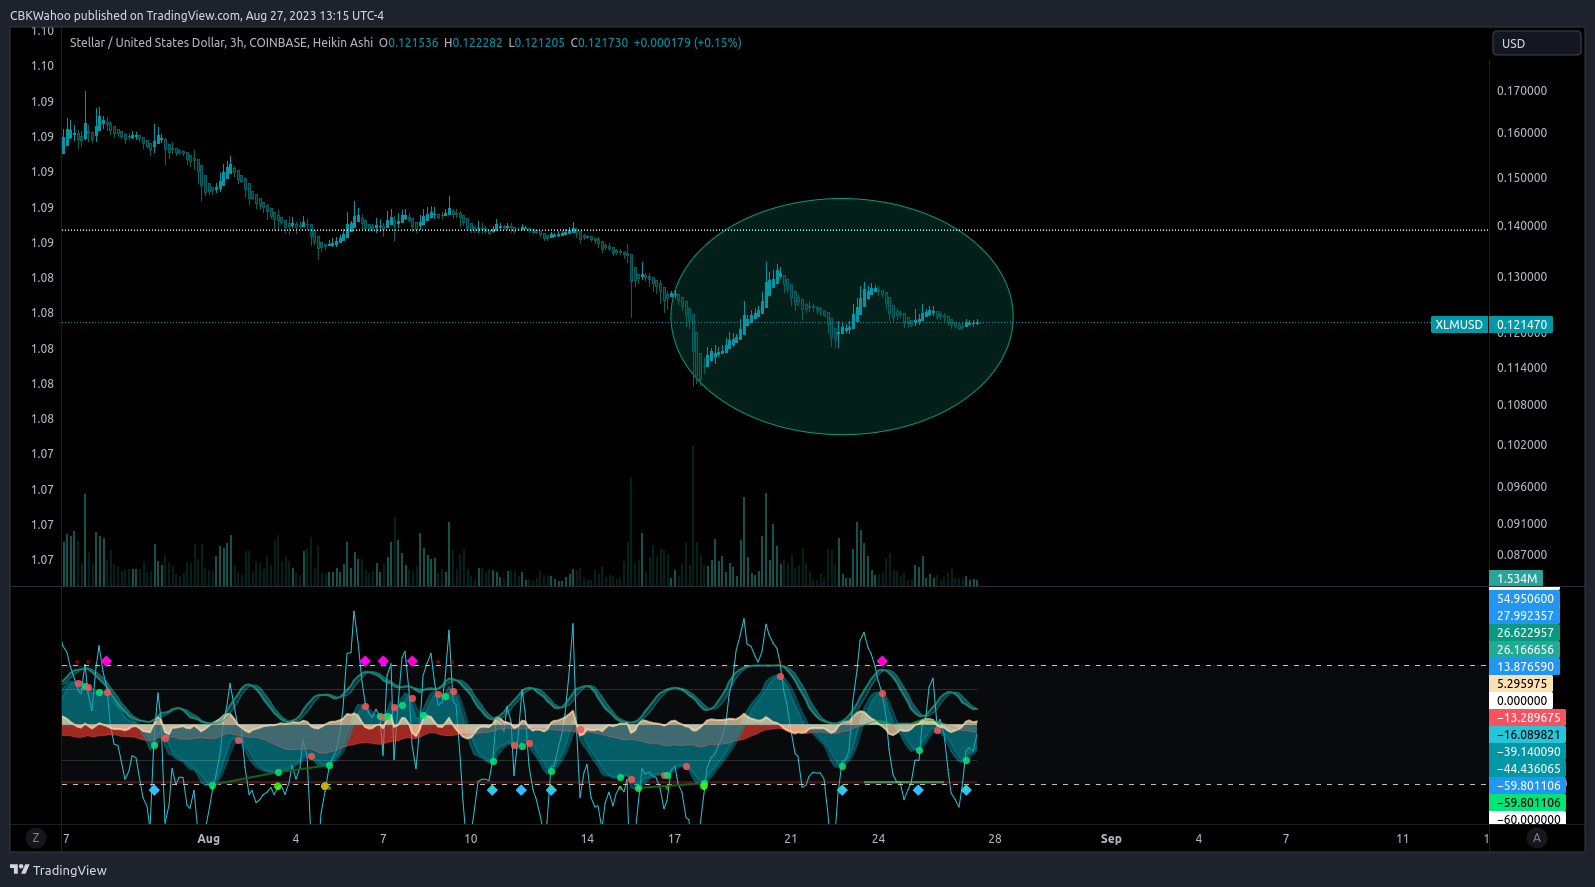Click the 0.102000 price axis label
The width and height of the screenshot is (1595, 887).
coord(1521,445)
